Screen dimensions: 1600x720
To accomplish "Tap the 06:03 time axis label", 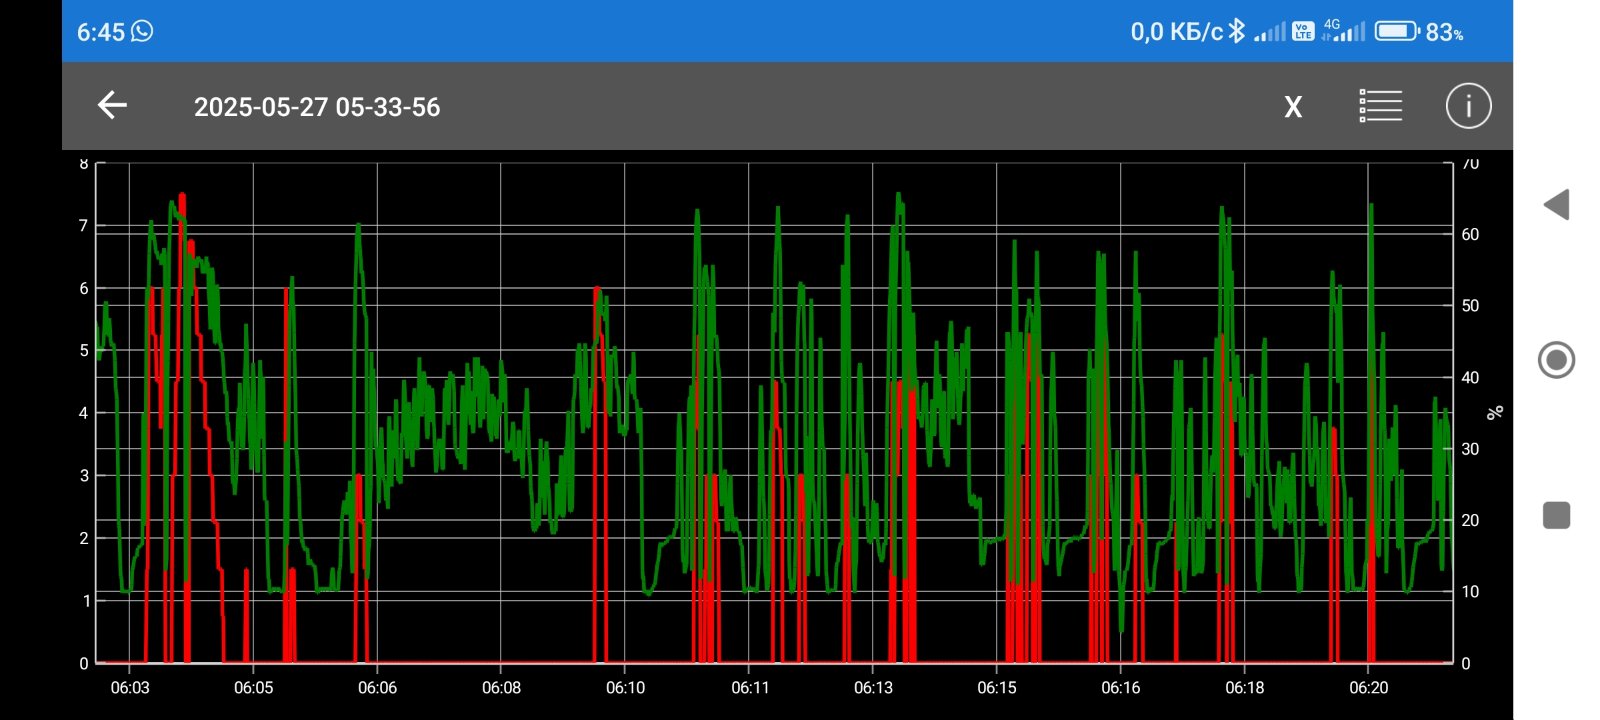I will click(x=130, y=688).
